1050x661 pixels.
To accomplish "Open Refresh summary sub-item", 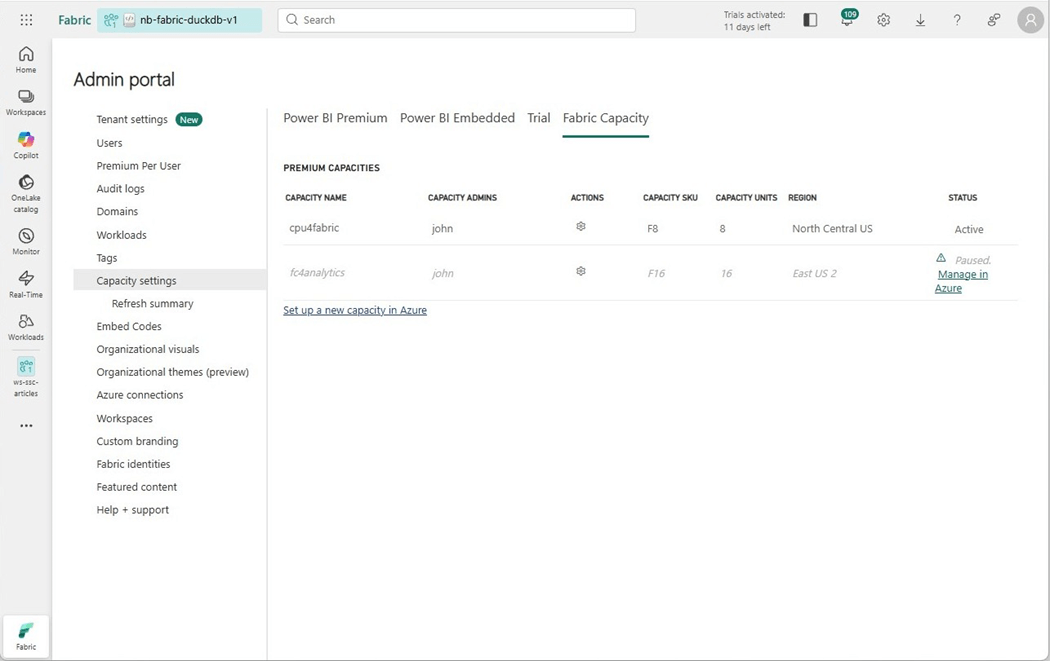I will point(153,303).
